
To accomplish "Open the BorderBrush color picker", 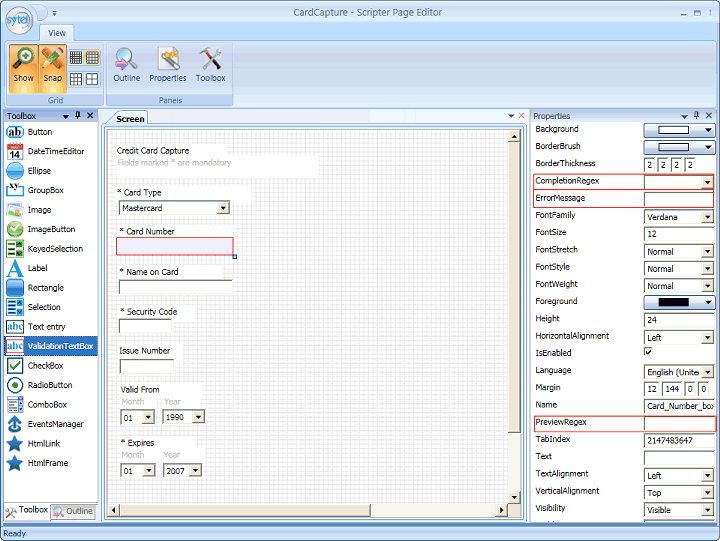I will tap(679, 147).
